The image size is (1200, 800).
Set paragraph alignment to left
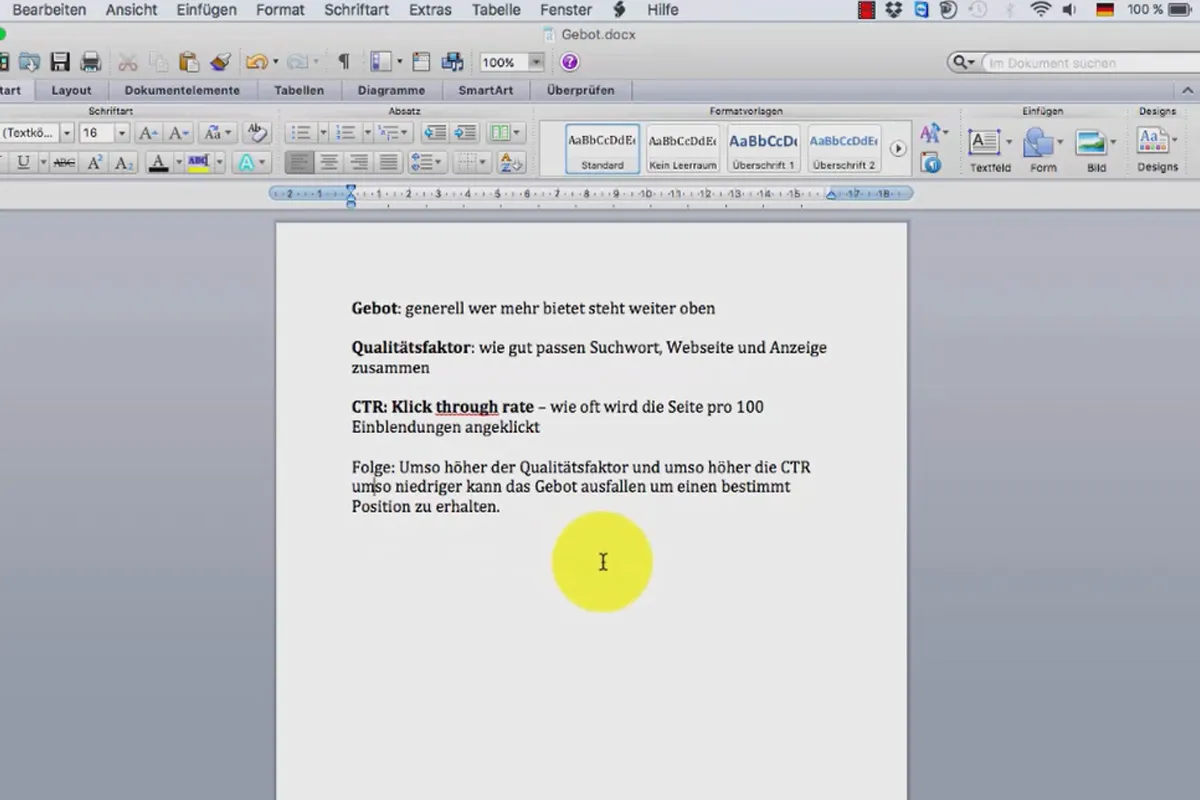click(299, 162)
